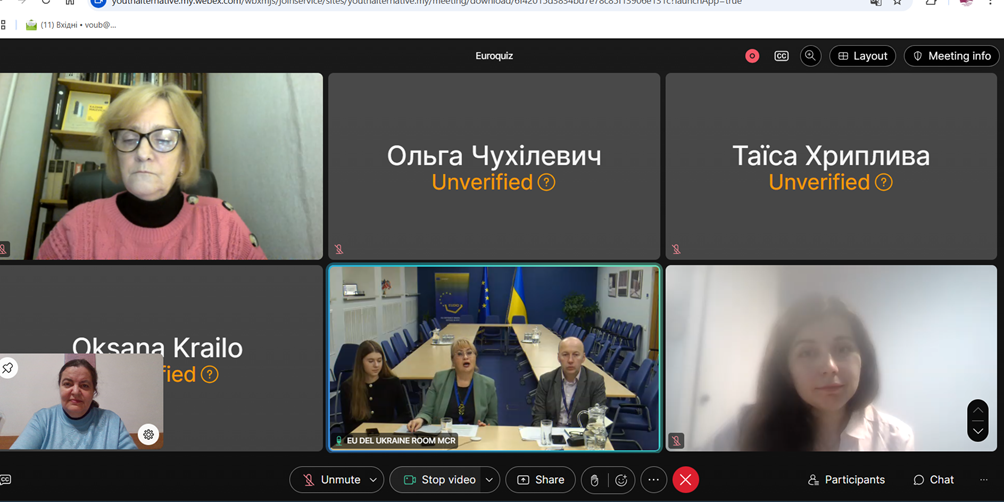Open the translate page icon in address bar

875,2
